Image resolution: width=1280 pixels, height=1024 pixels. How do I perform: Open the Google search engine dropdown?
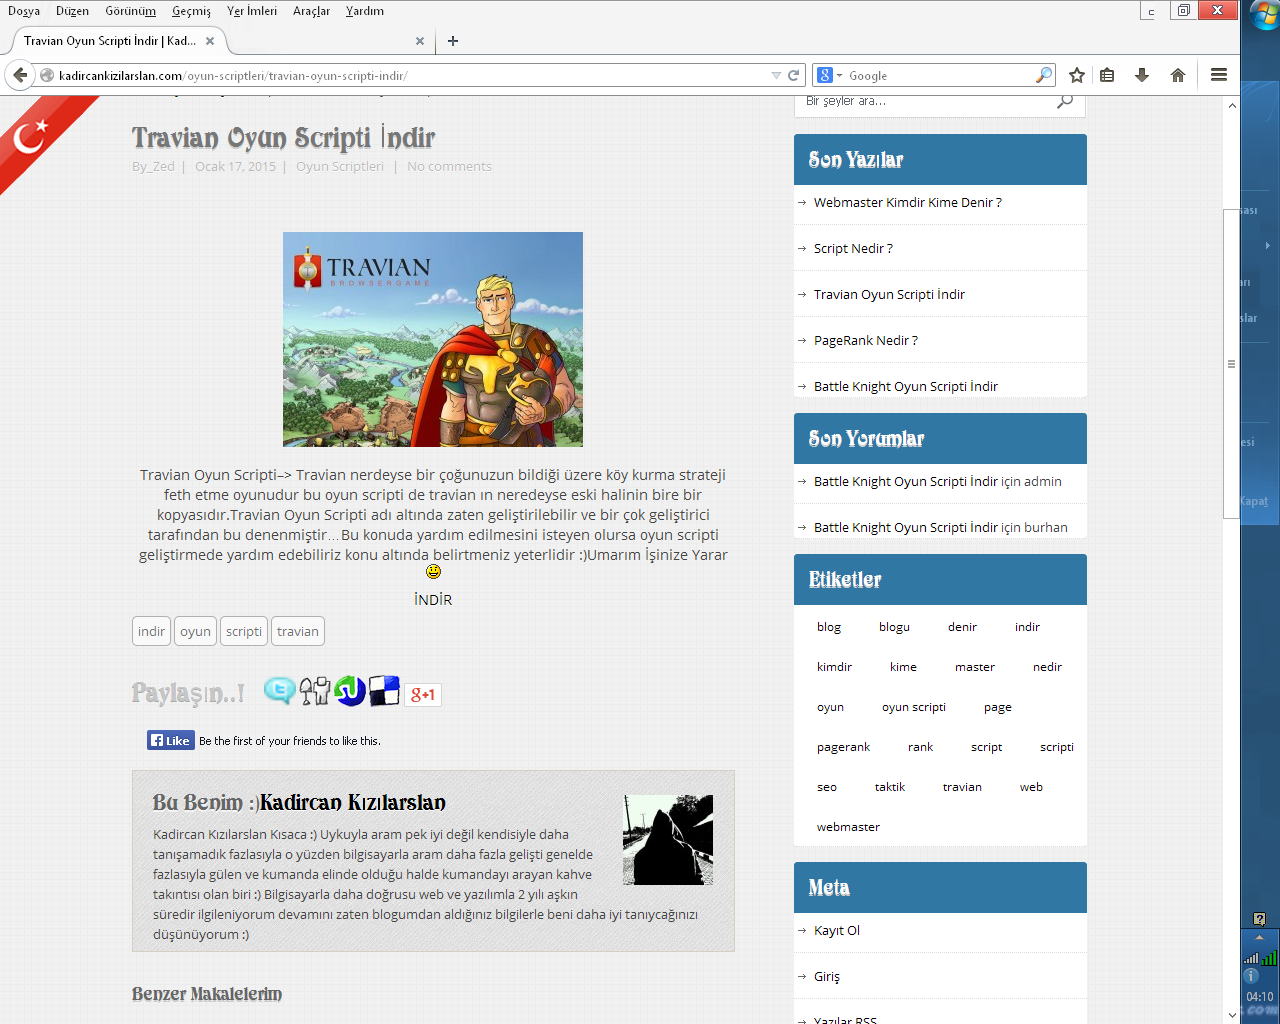[x=830, y=75]
